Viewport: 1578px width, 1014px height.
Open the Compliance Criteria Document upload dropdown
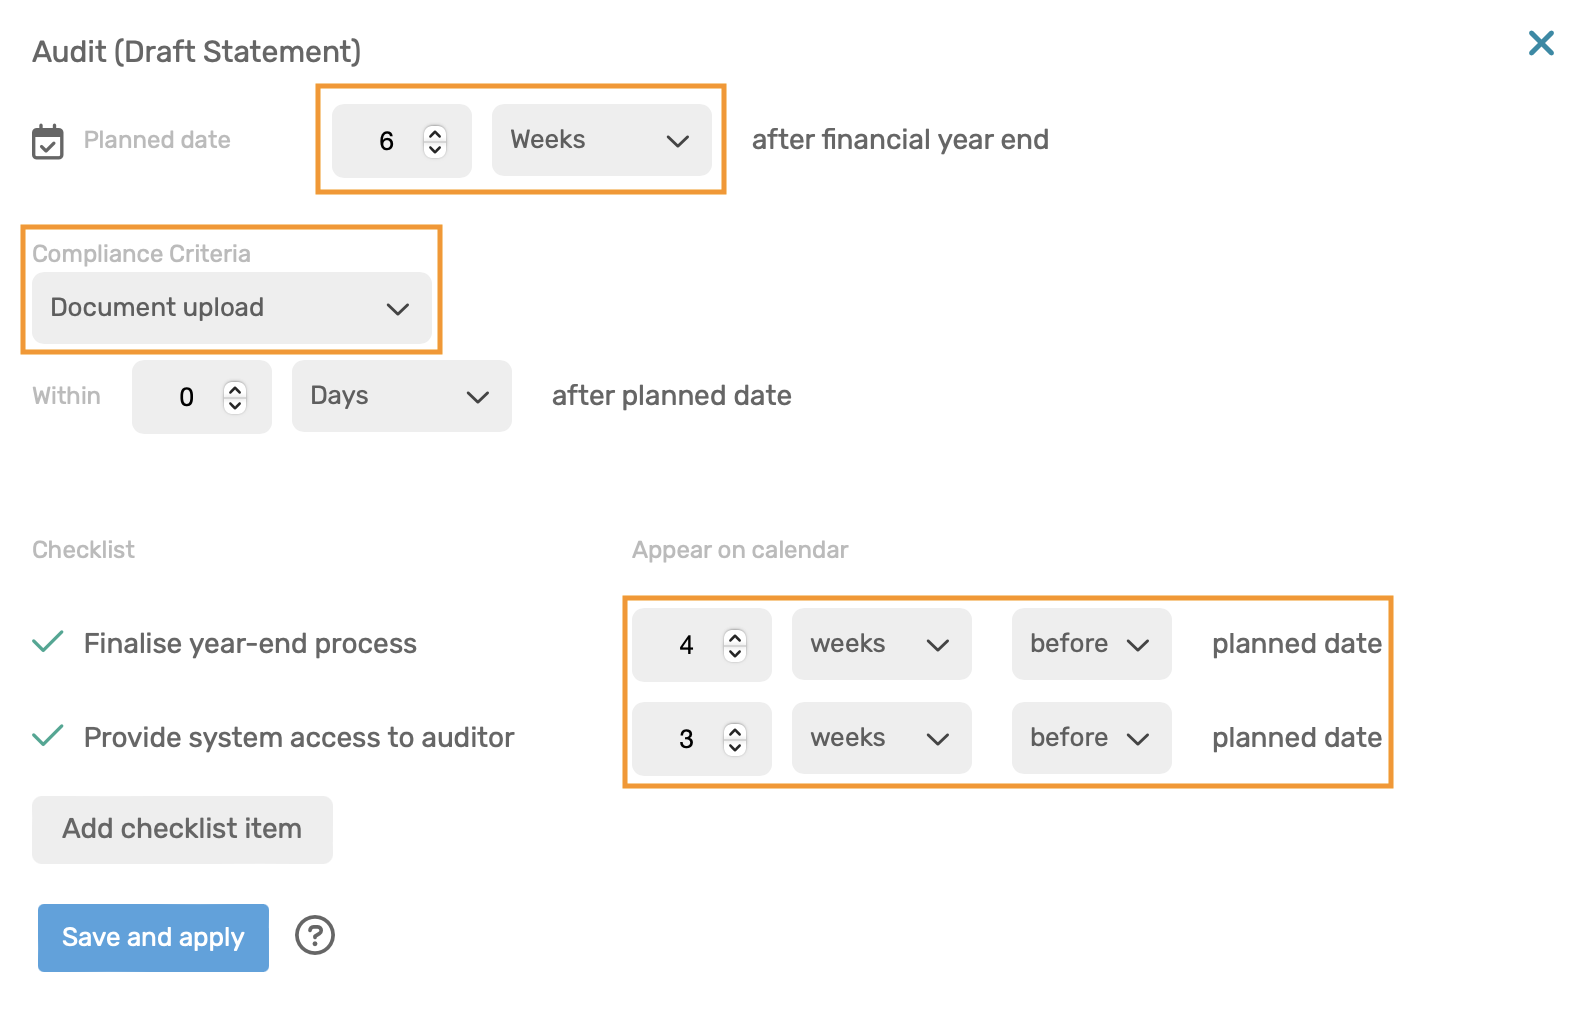tap(231, 308)
